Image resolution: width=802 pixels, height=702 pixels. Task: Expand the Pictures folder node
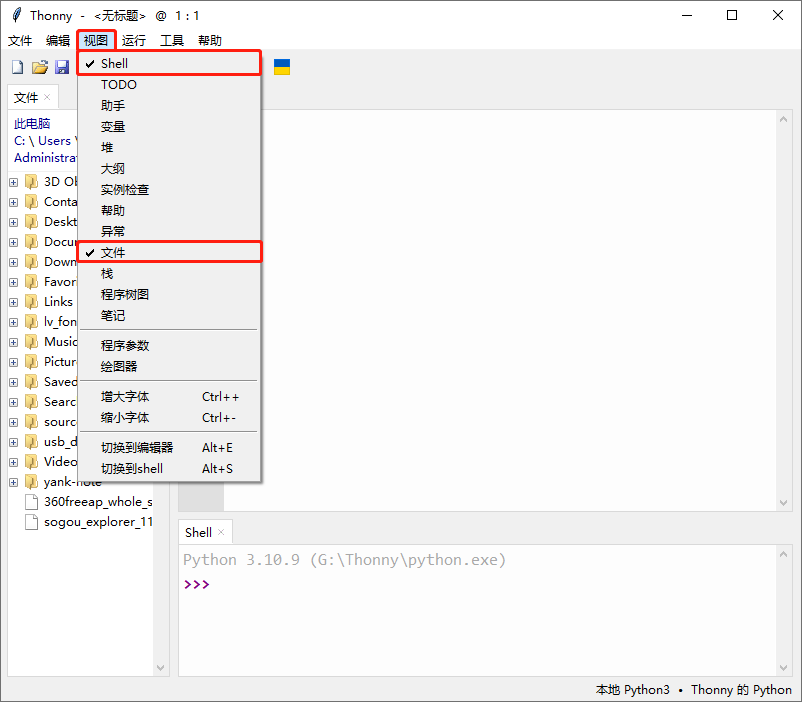click(x=14, y=362)
